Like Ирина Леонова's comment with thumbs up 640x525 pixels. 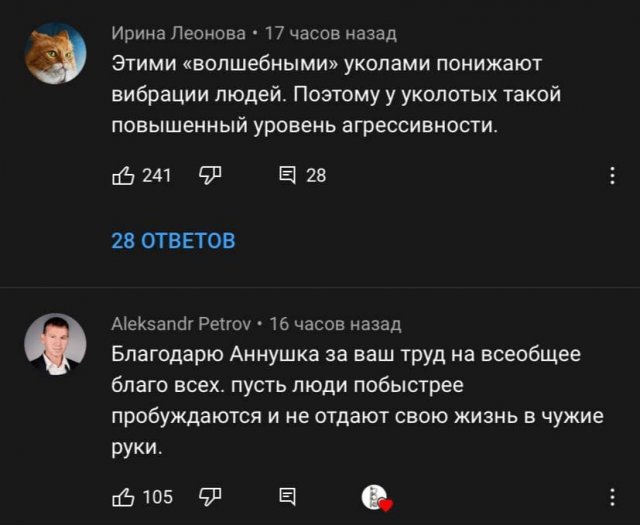pos(123,176)
